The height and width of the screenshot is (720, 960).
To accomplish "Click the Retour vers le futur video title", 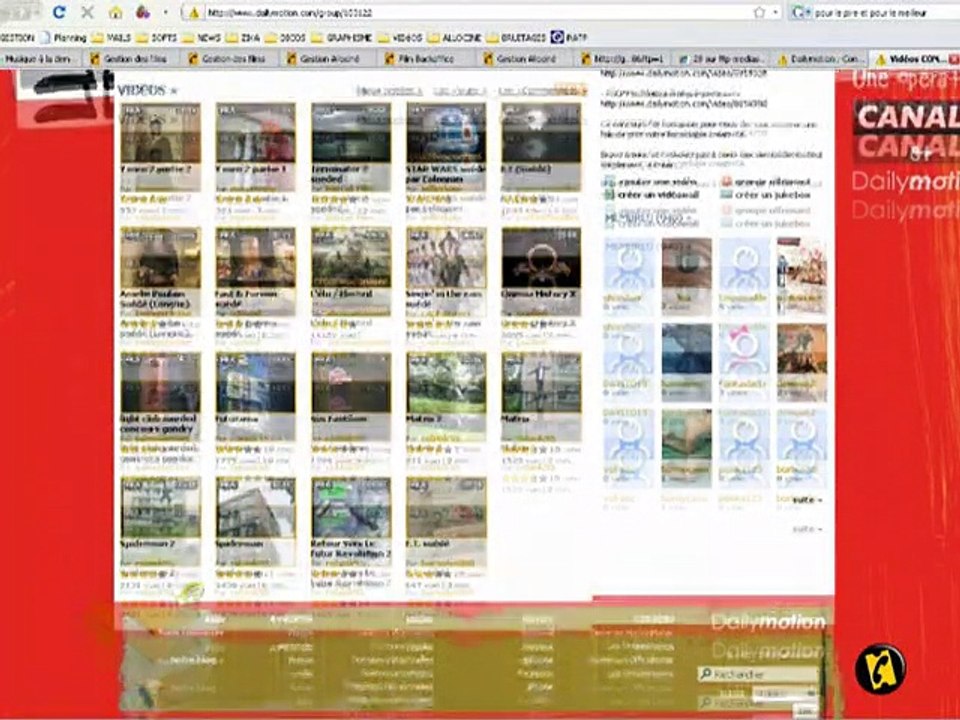I will [x=351, y=549].
